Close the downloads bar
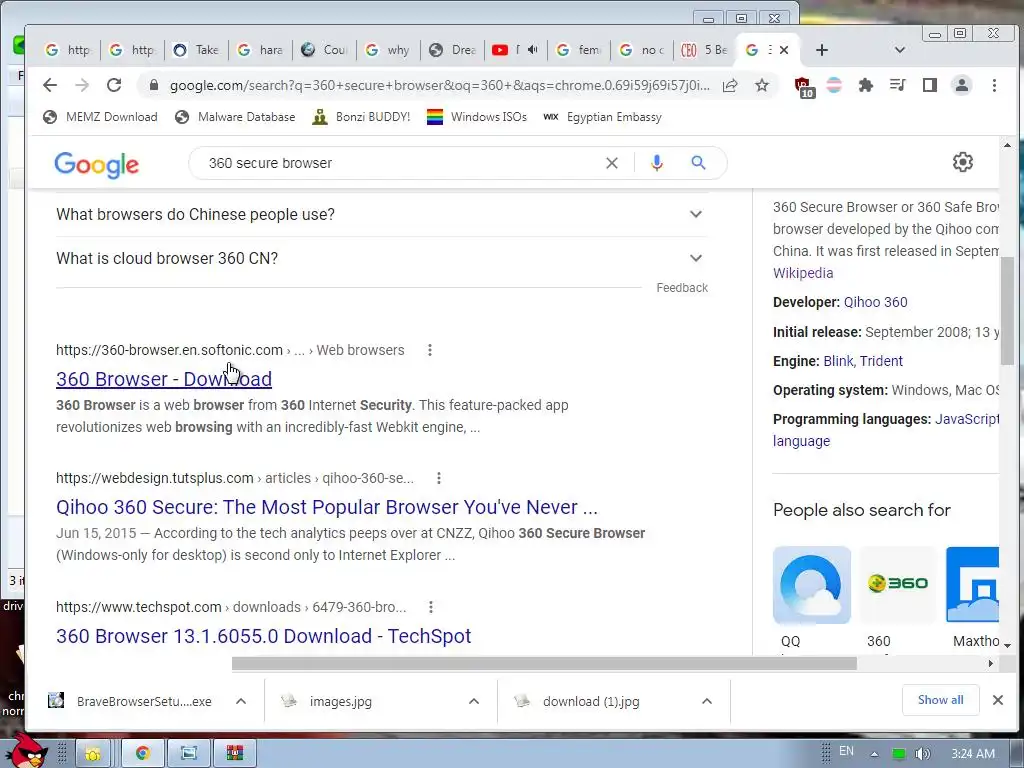Viewport: 1024px width, 768px height. [998, 700]
